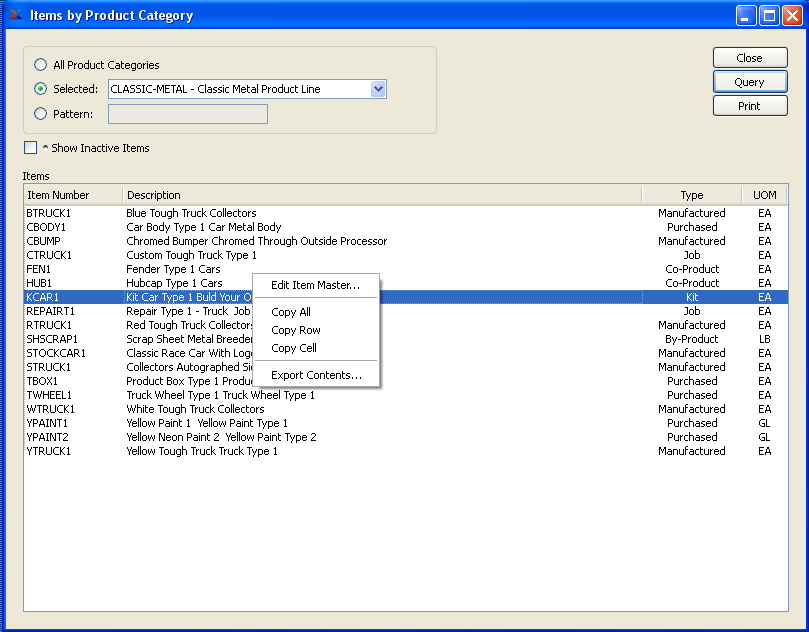809x632 pixels.
Task: Run the Query button
Action: (x=749, y=82)
